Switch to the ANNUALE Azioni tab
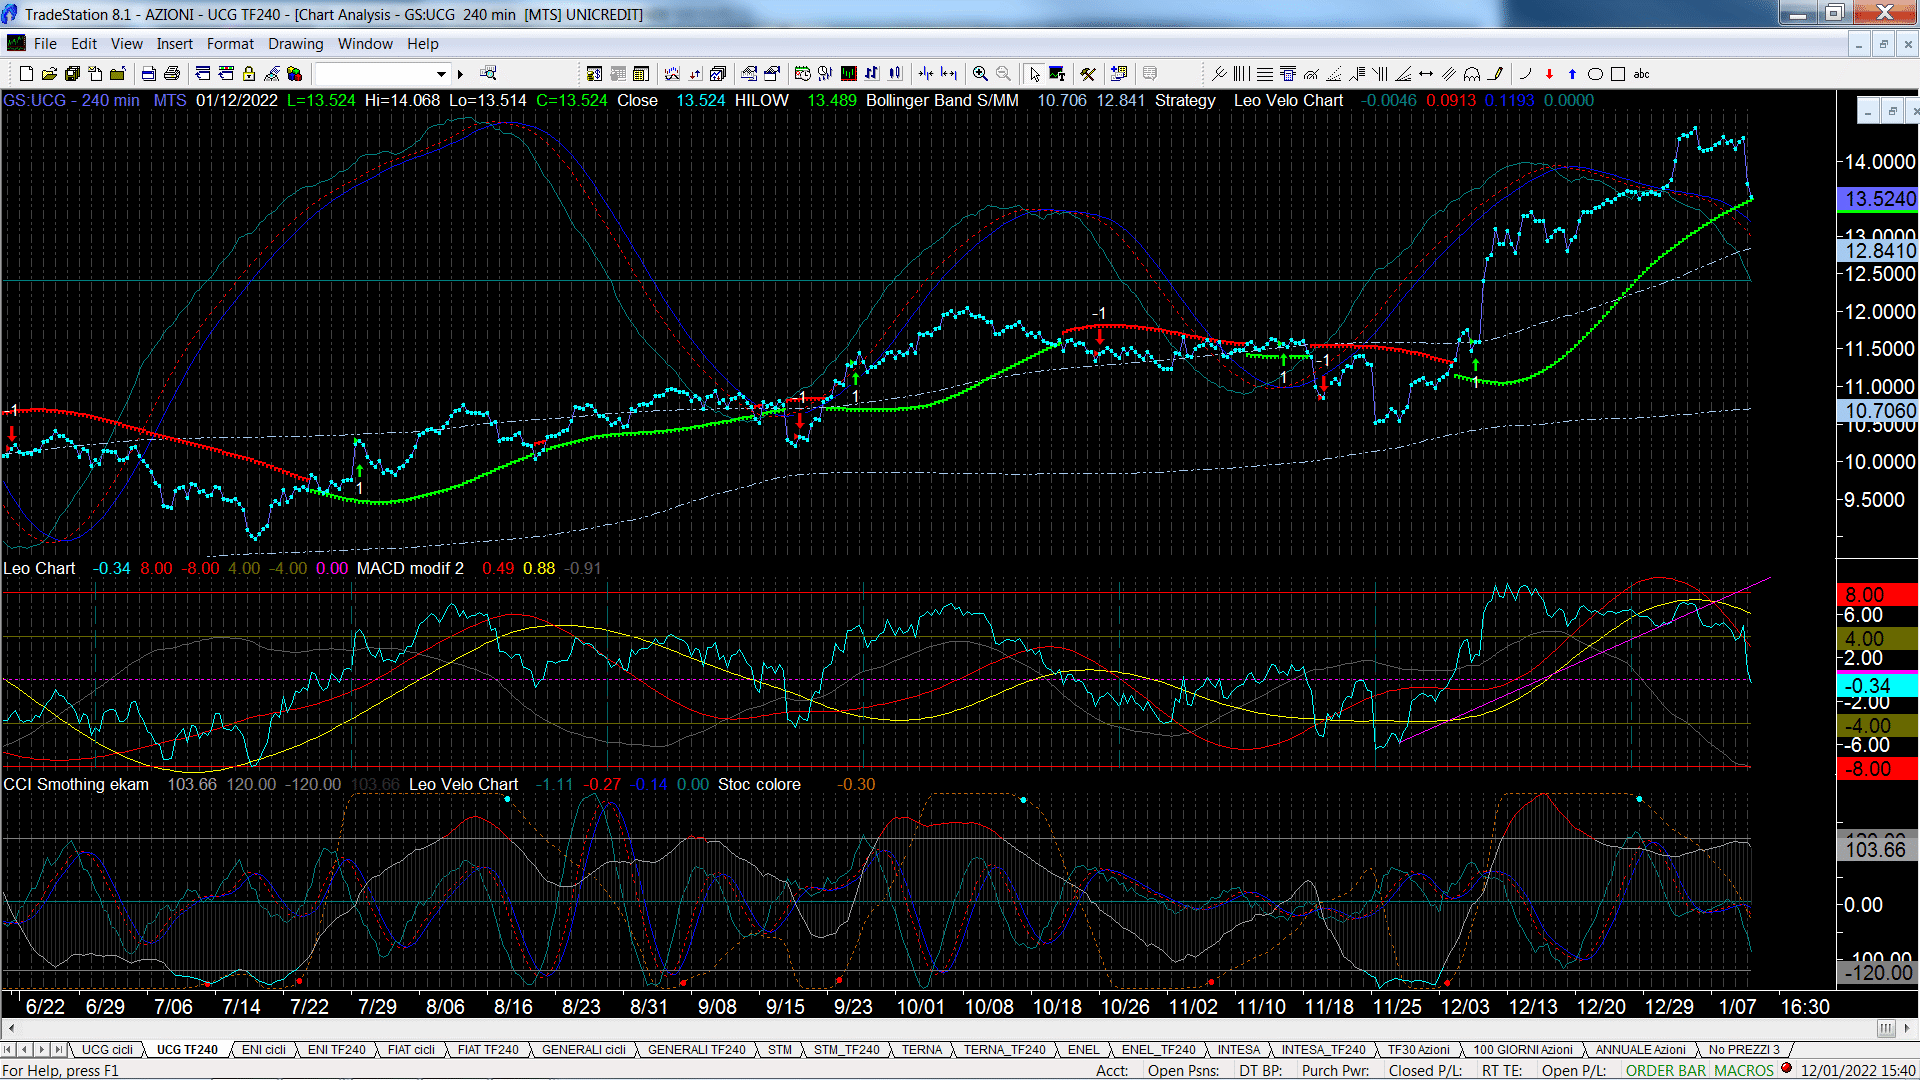Image resolution: width=1920 pixels, height=1080 pixels. click(x=1641, y=1049)
